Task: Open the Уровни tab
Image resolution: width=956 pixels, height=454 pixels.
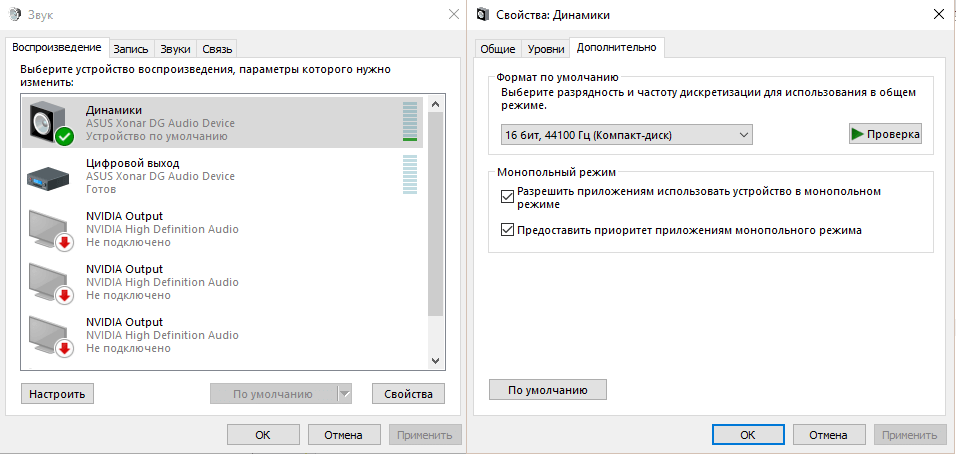Action: pos(545,48)
